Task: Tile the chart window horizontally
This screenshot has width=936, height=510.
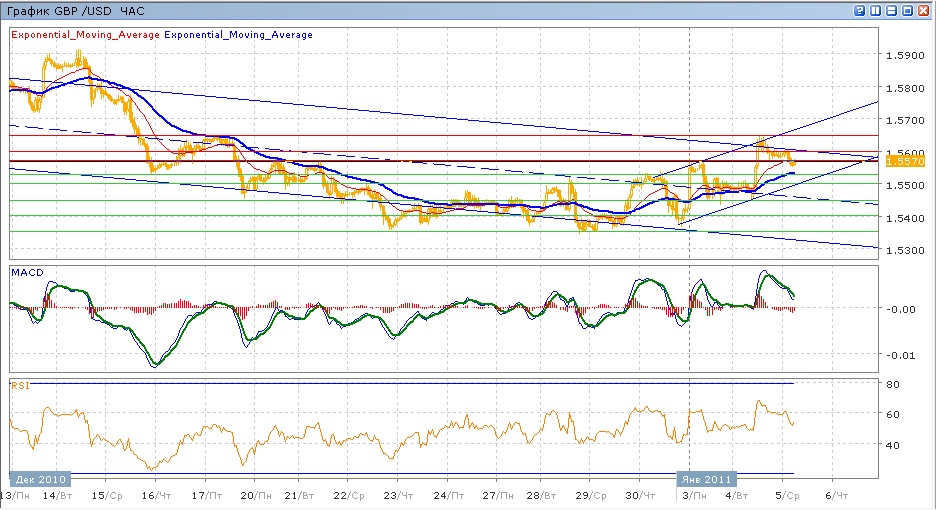Action: click(x=891, y=11)
